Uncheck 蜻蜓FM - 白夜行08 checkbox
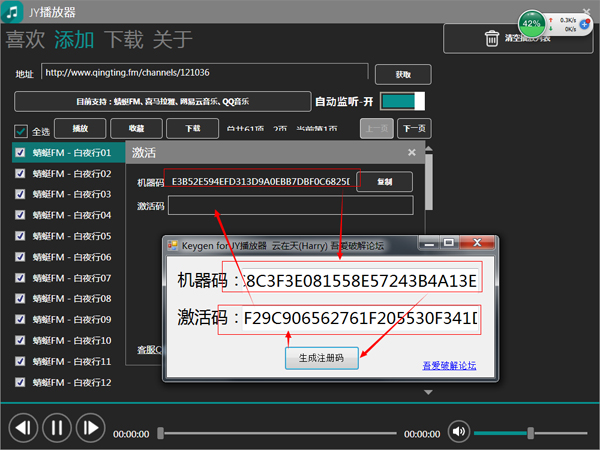 pos(20,298)
